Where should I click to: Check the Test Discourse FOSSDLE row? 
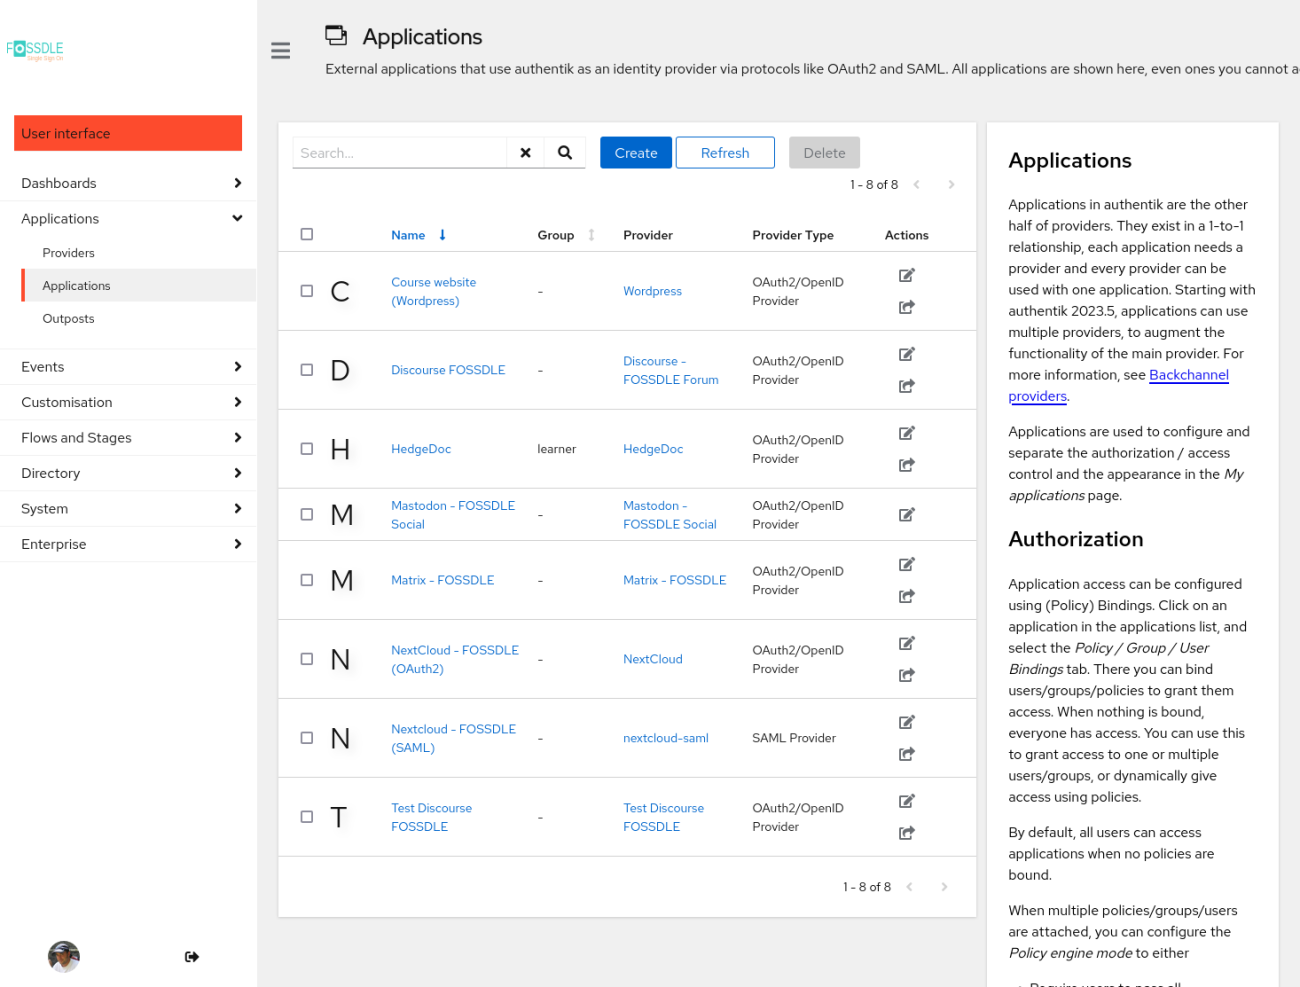pyautogui.click(x=307, y=817)
